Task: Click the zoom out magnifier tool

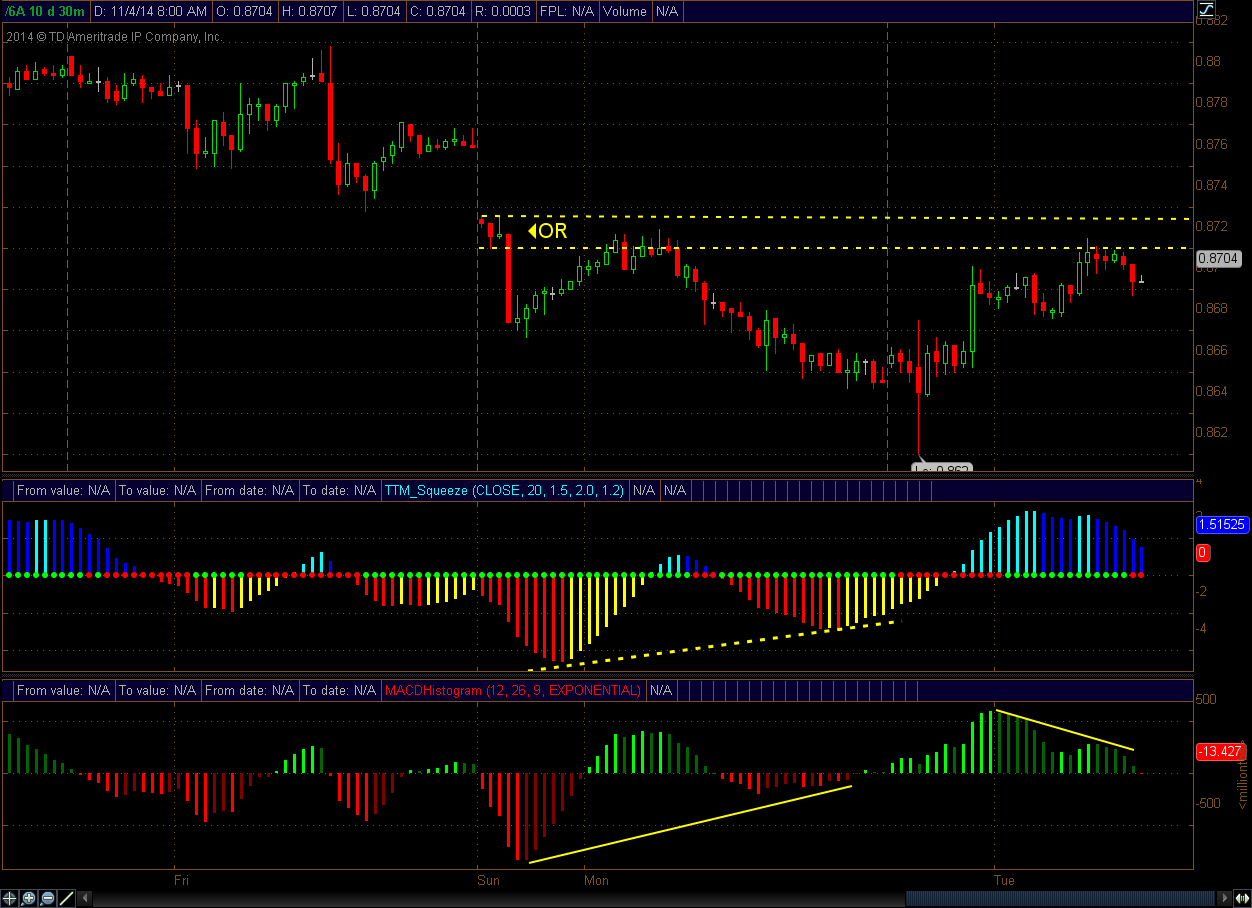Action: [47, 898]
